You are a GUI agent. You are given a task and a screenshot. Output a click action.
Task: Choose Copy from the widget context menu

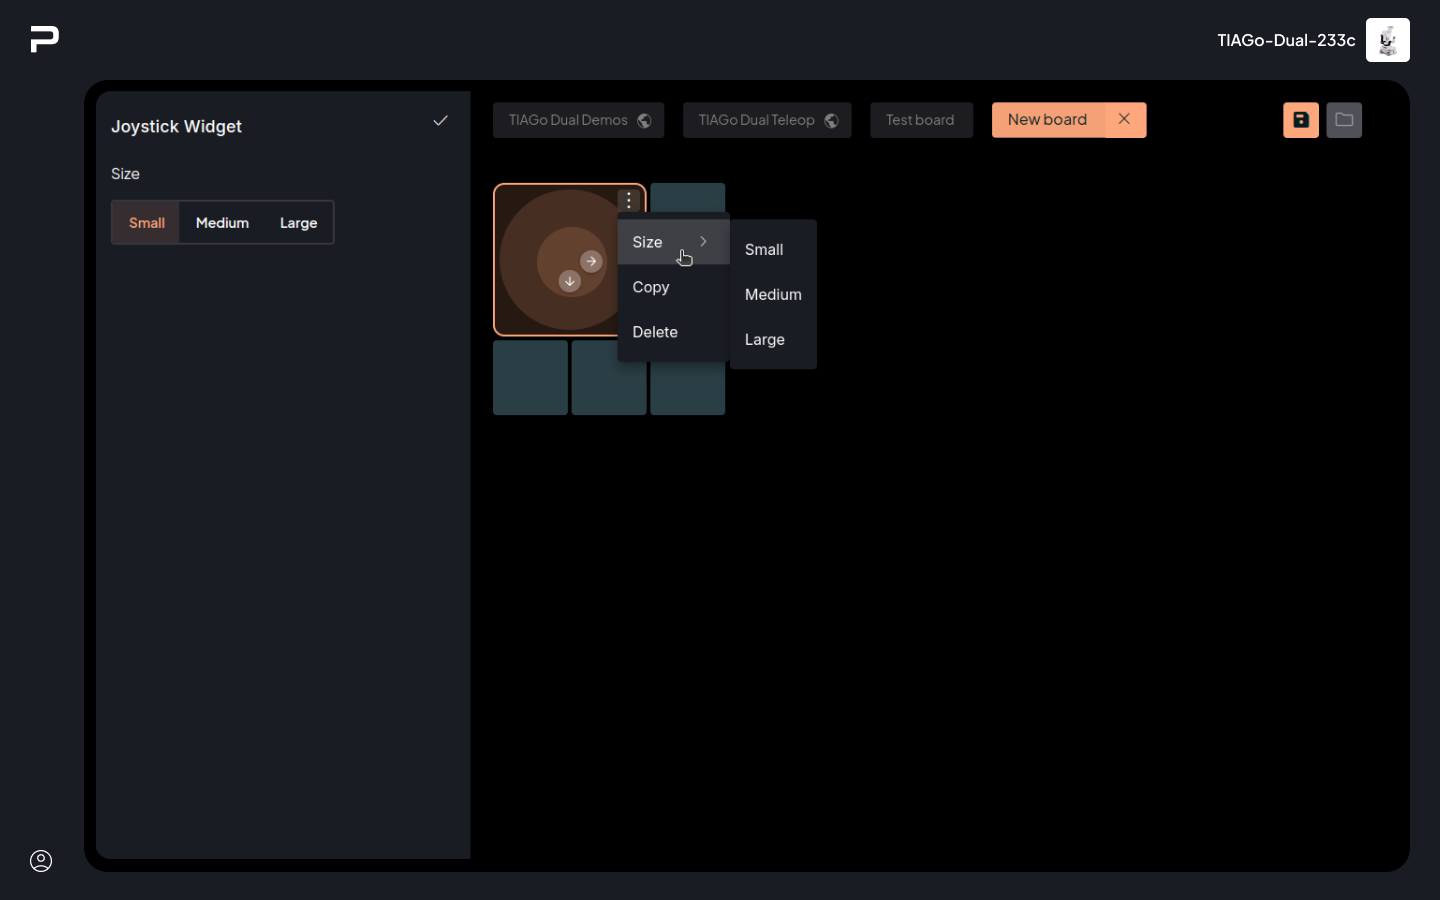[x=651, y=287]
